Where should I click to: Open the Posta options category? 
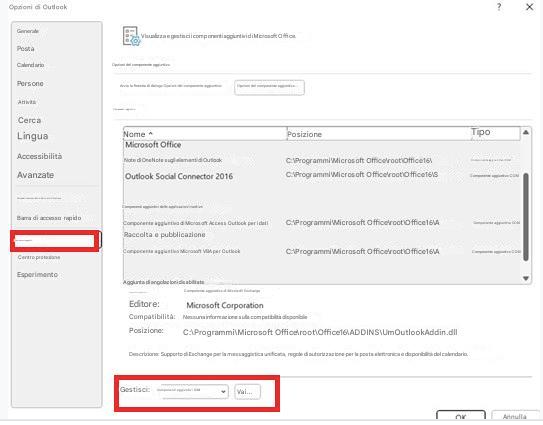(x=26, y=49)
